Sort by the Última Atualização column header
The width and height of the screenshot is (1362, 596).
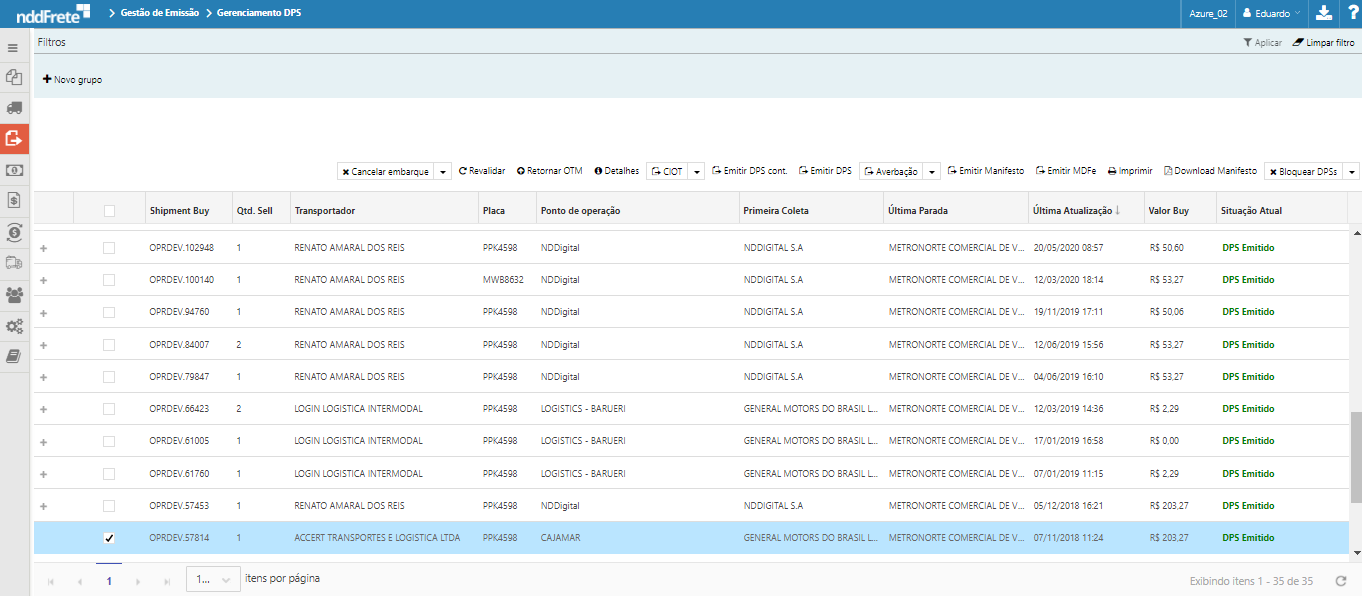(1071, 211)
